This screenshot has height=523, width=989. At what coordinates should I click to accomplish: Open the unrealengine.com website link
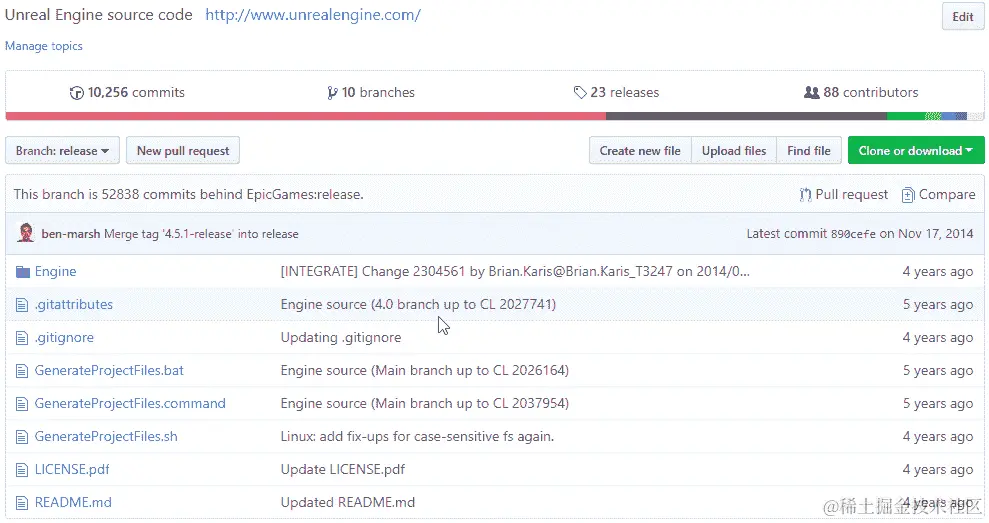(x=313, y=15)
